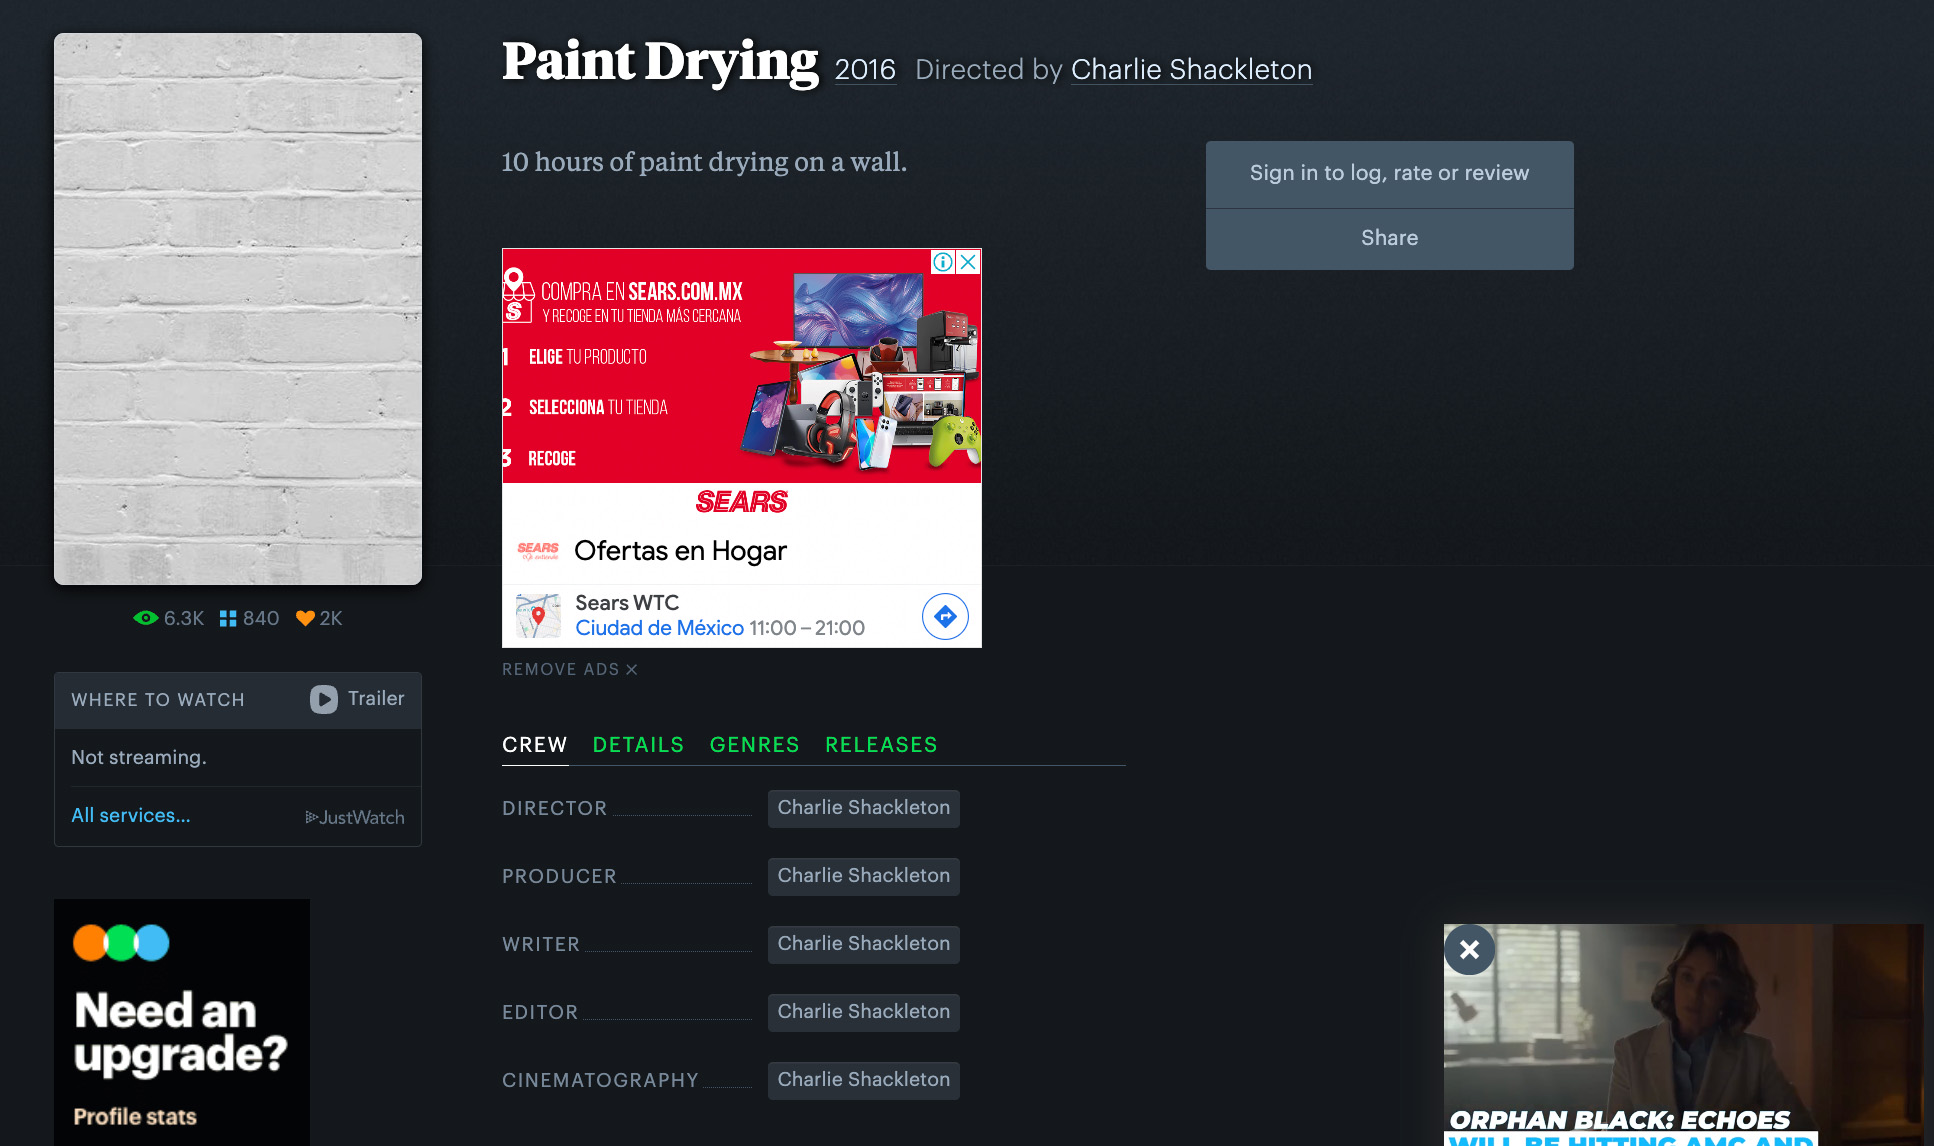Open All services link

point(131,815)
